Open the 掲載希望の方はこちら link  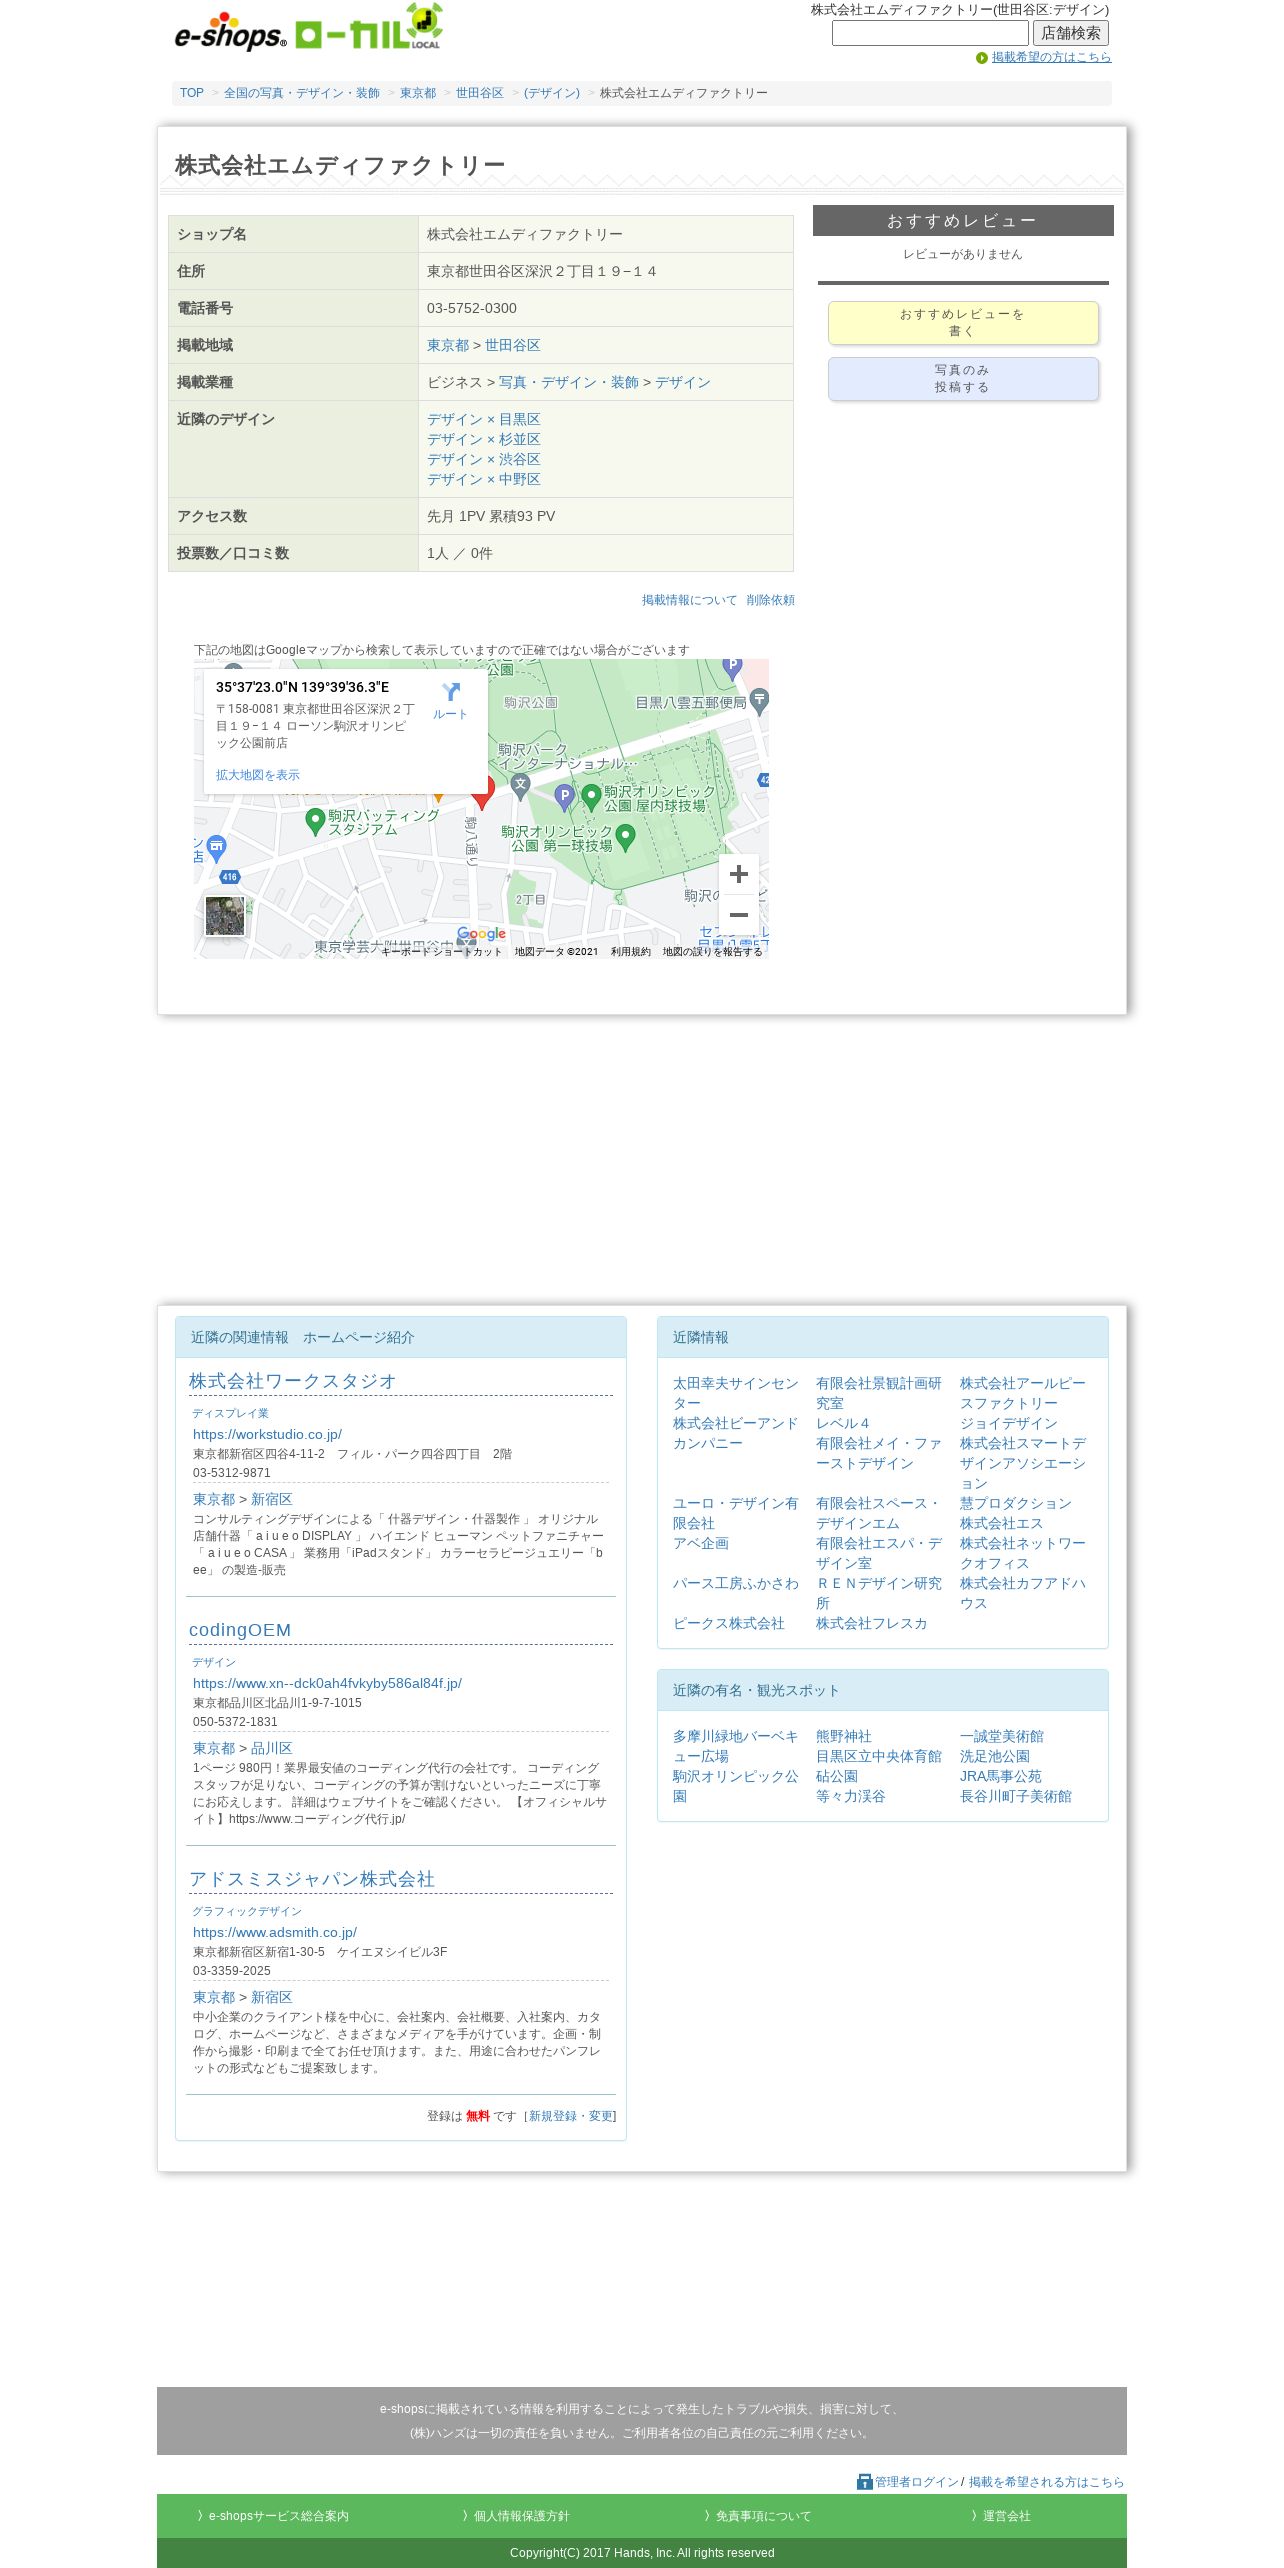click(1051, 57)
